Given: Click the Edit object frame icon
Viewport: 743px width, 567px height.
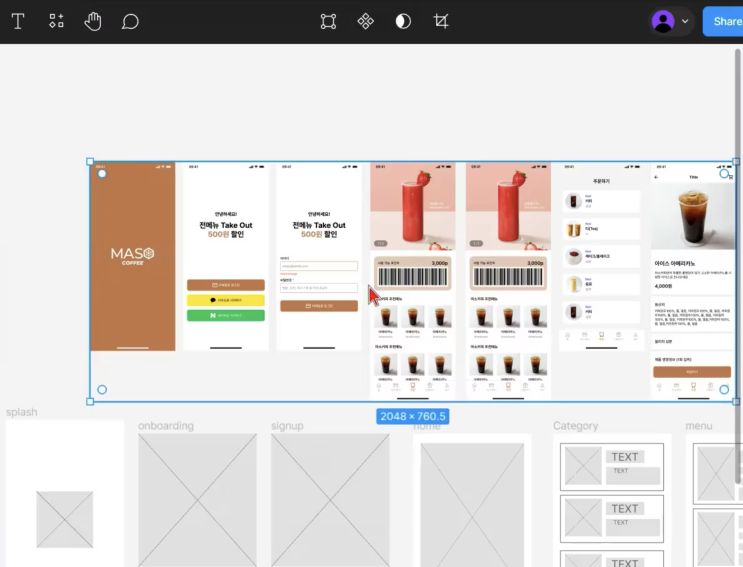Looking at the screenshot, I should 328,21.
